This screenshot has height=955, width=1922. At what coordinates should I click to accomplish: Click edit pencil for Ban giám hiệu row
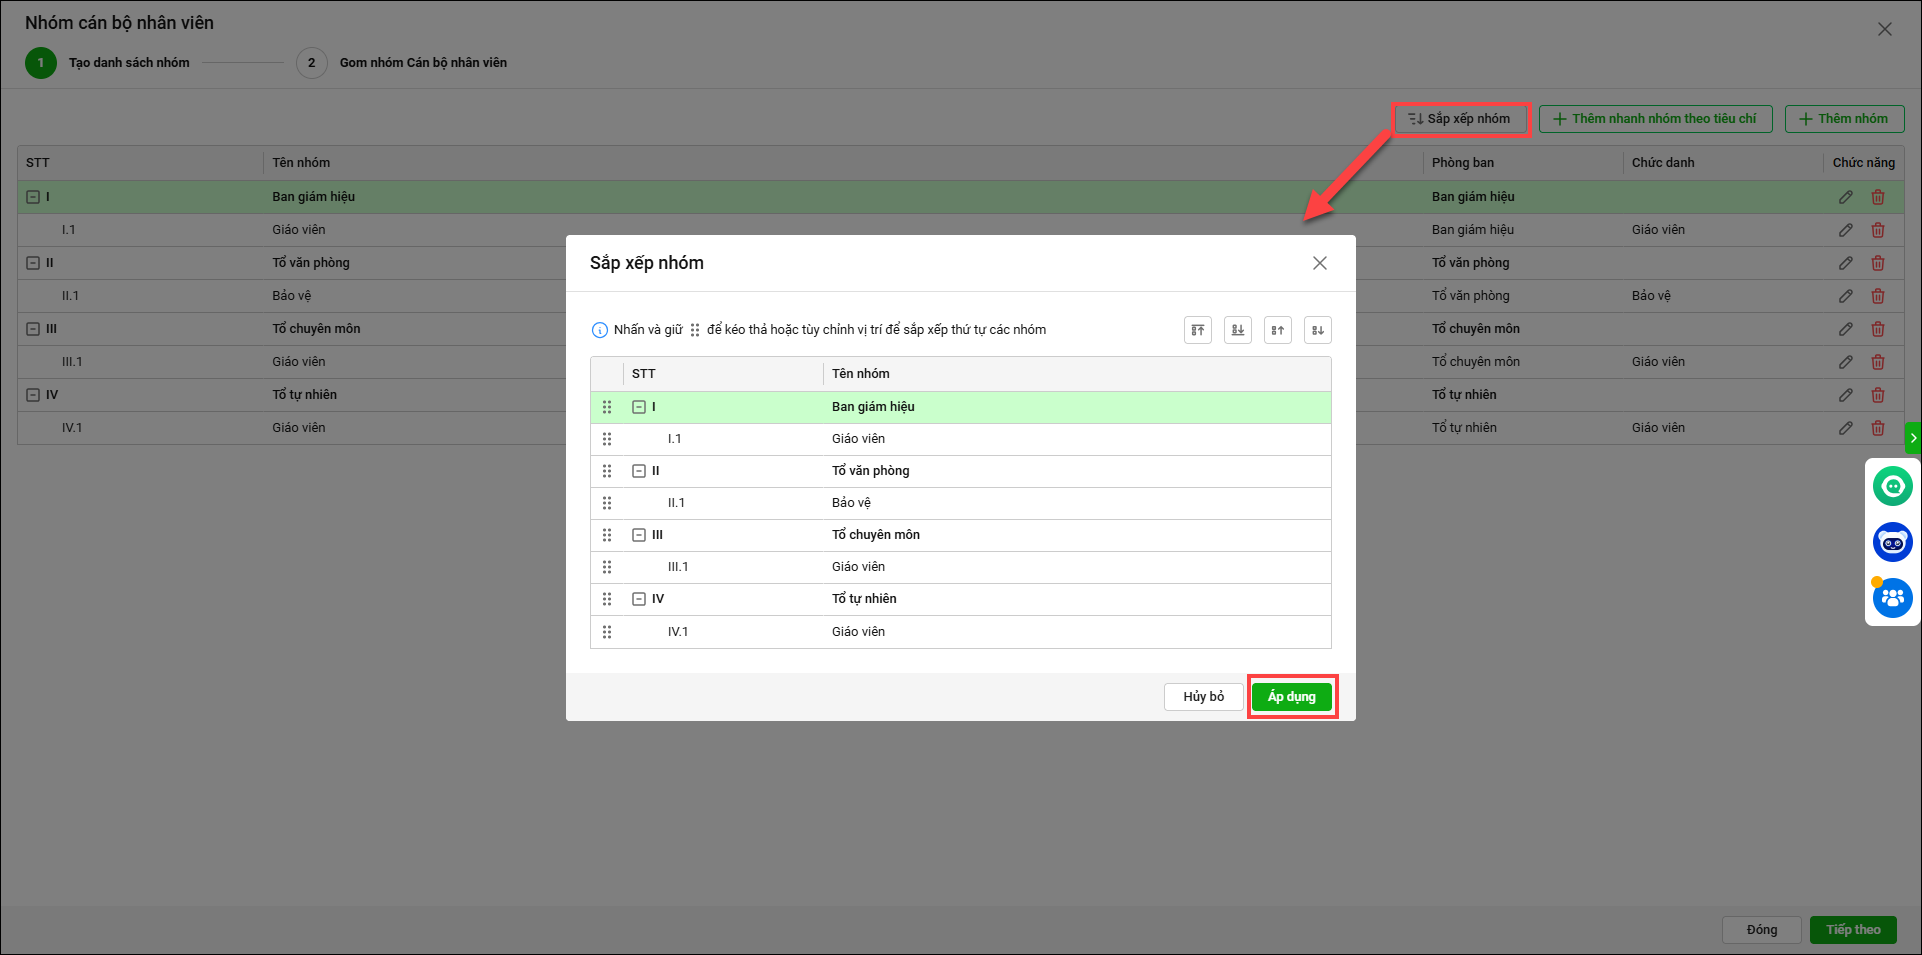(1845, 197)
